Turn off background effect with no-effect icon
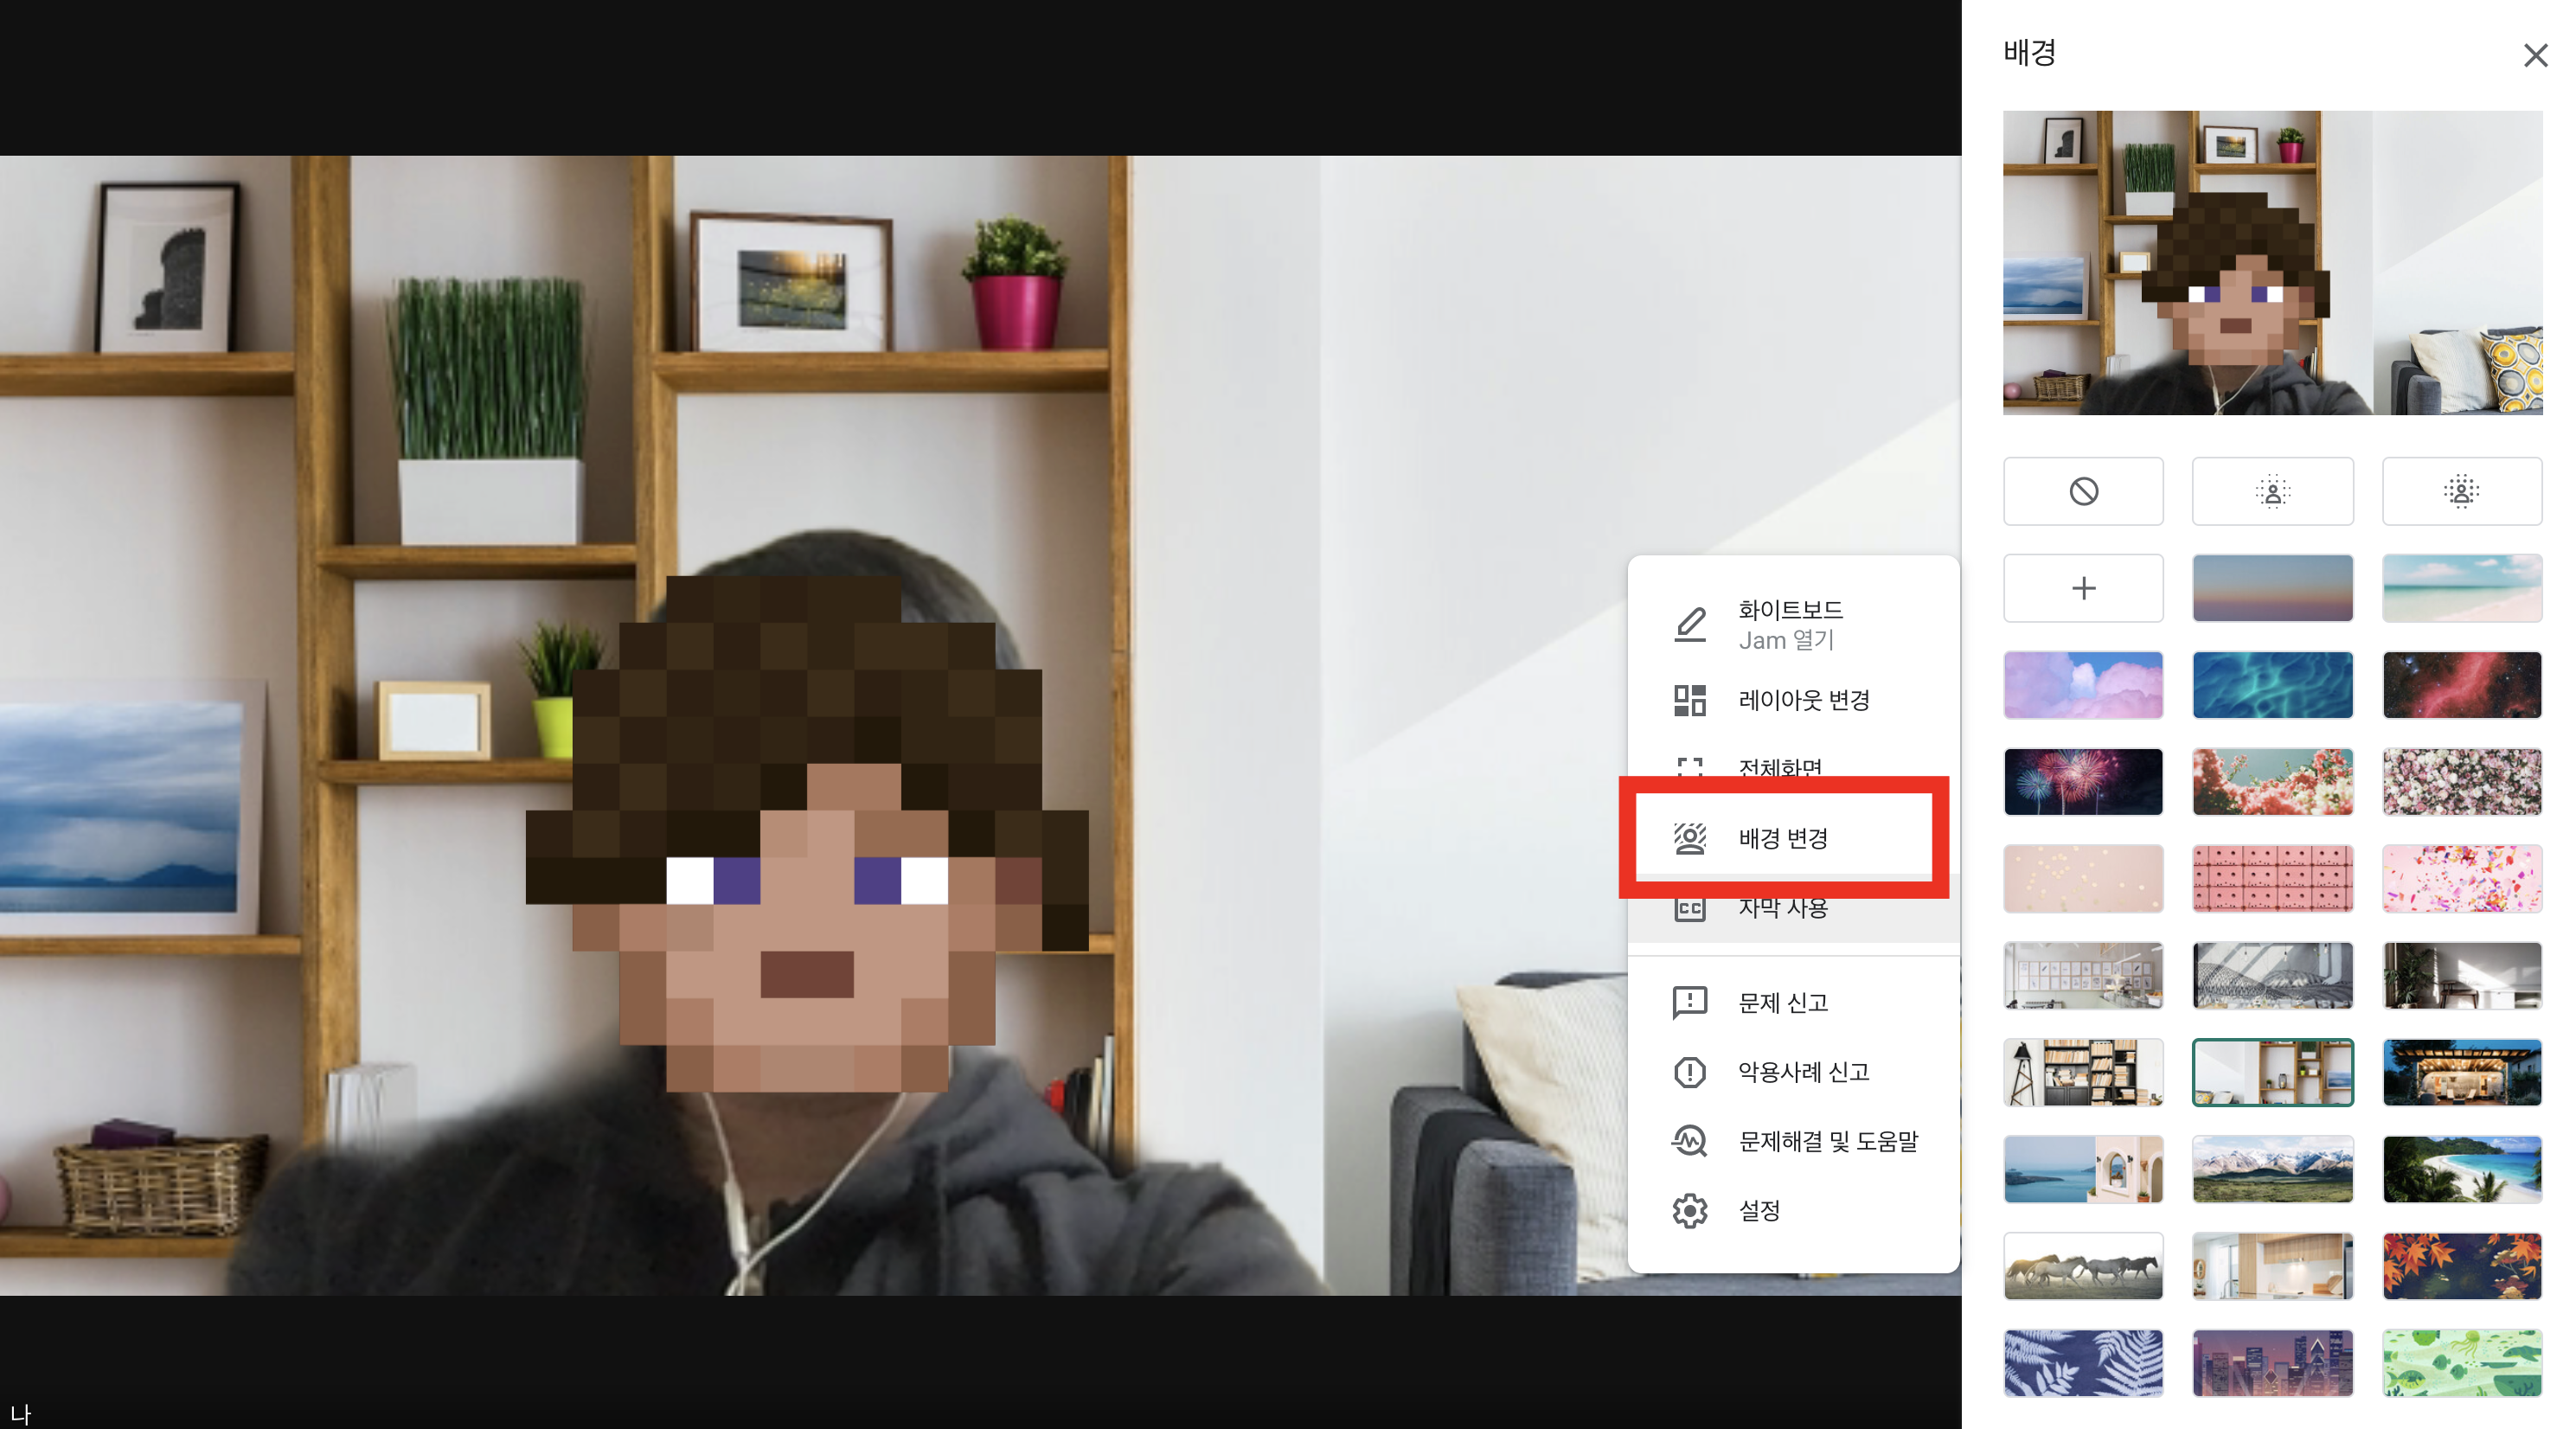 [x=2083, y=491]
